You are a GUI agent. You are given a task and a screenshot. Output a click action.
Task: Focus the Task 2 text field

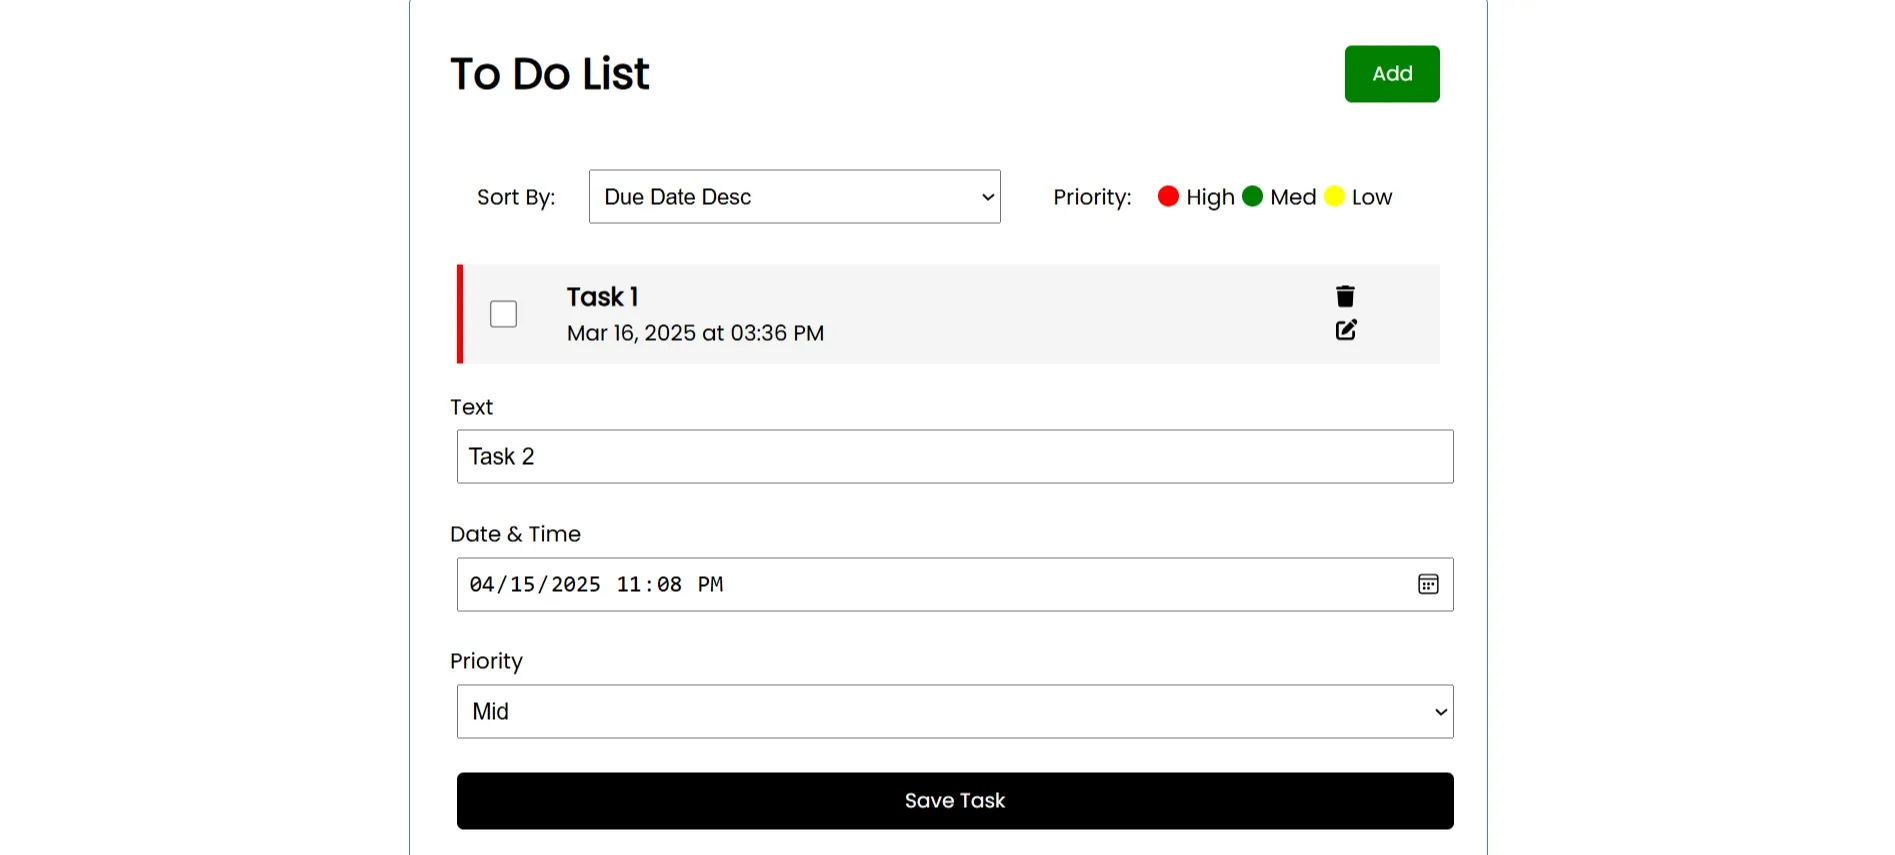(955, 456)
